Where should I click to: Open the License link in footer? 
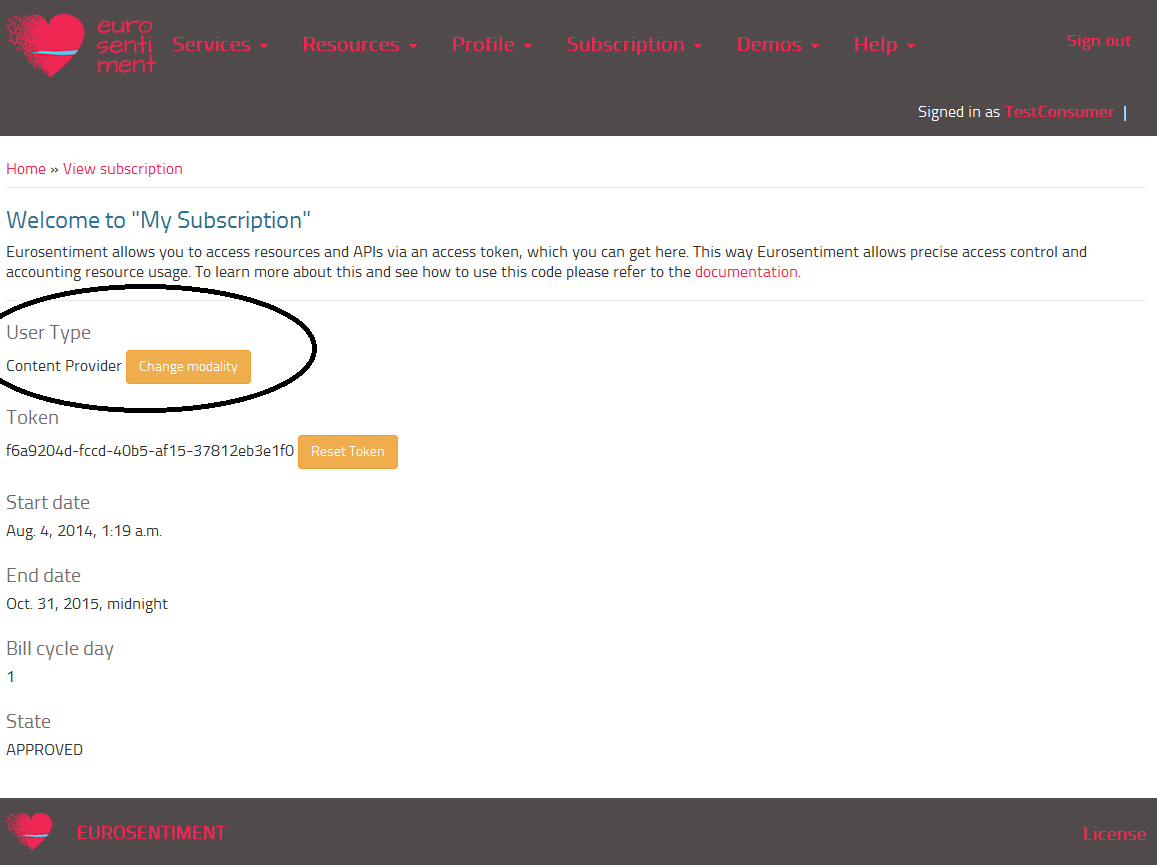[x=1114, y=833]
